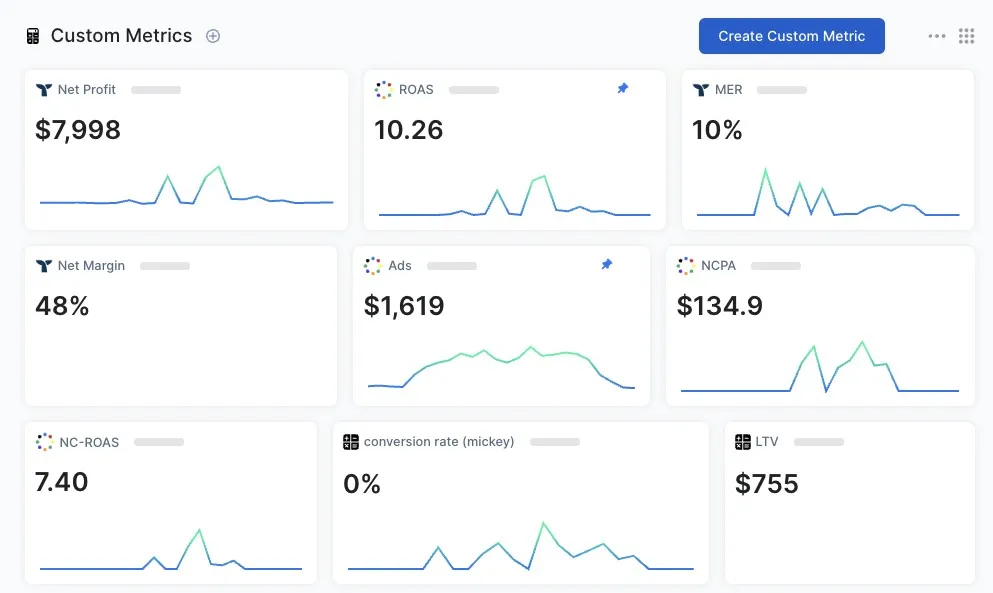993x593 pixels.
Task: Click the NC-ROAS card title
Action: coord(89,442)
